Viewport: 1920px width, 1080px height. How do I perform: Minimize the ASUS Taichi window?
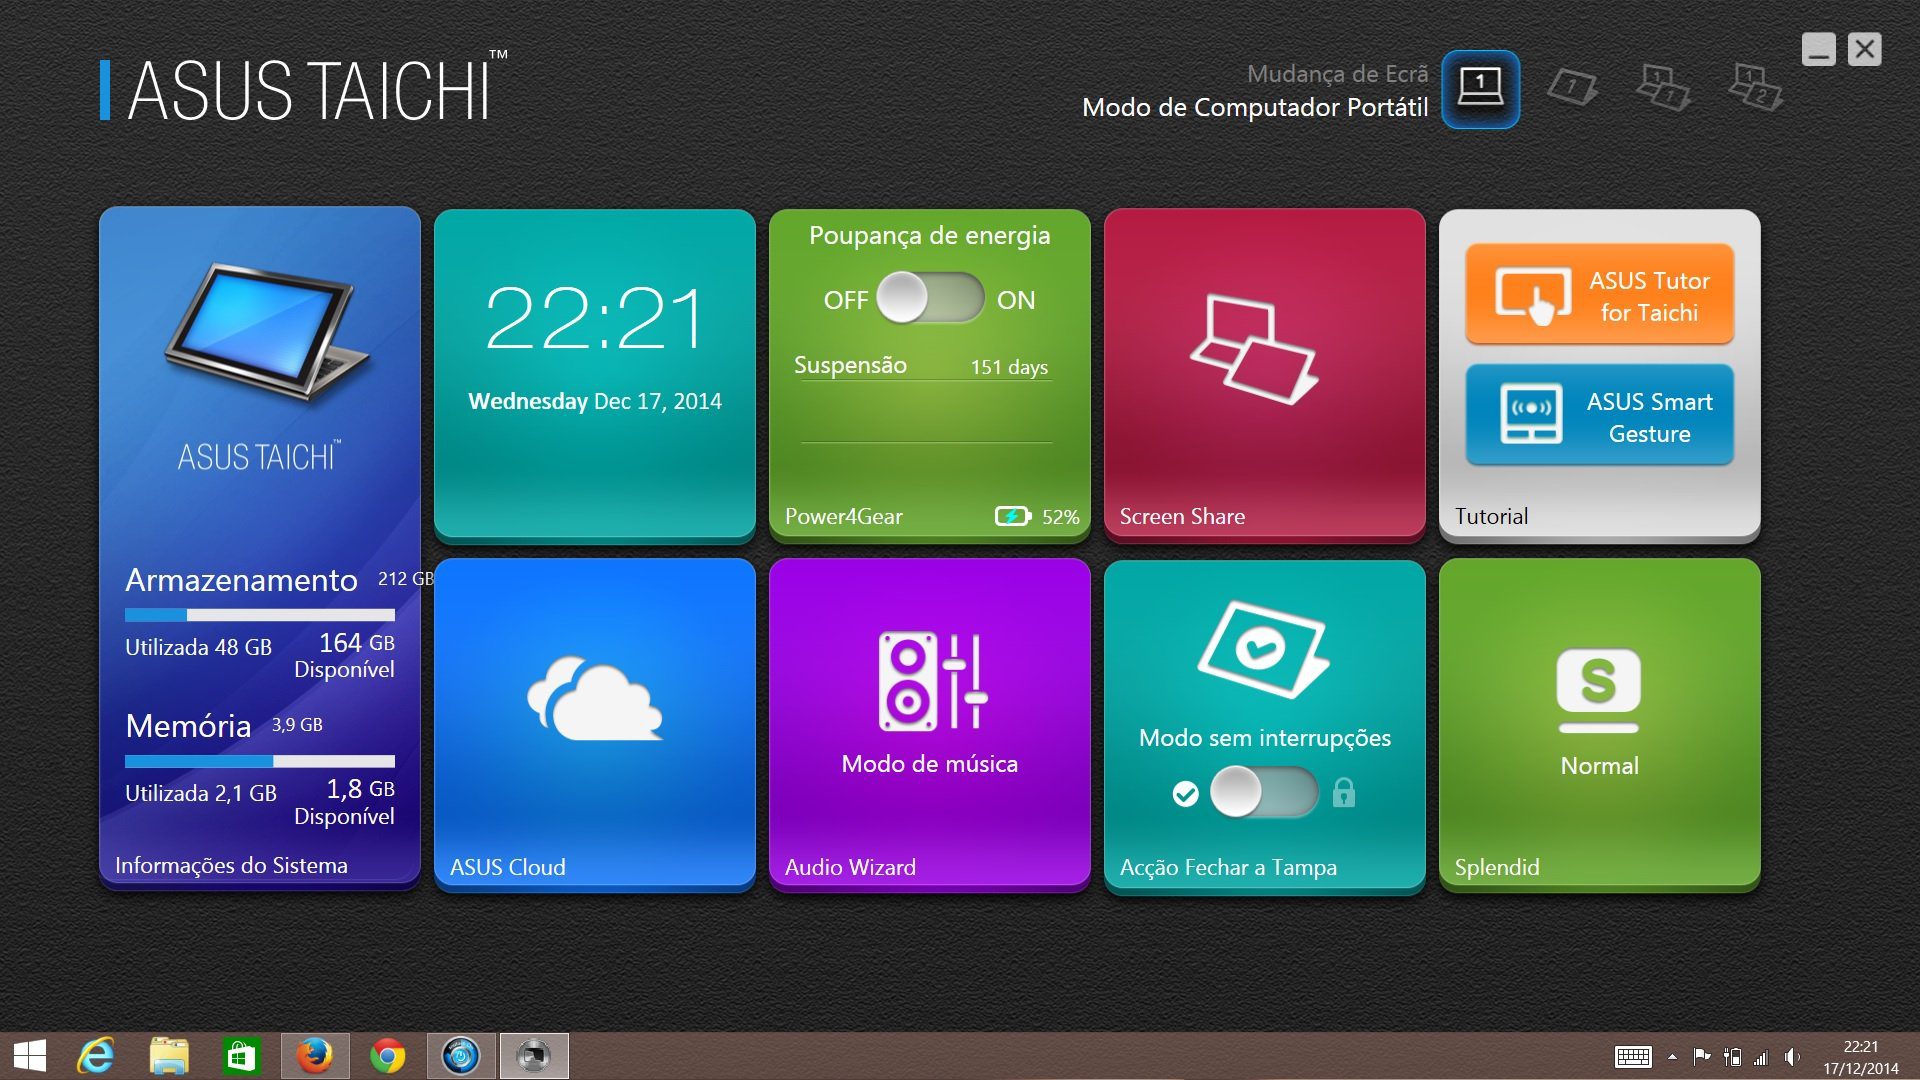click(1819, 49)
